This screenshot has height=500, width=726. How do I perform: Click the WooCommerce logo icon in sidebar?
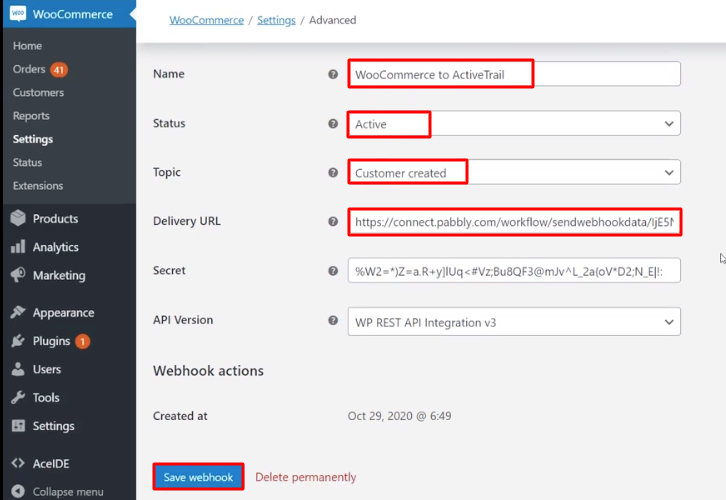[18, 13]
